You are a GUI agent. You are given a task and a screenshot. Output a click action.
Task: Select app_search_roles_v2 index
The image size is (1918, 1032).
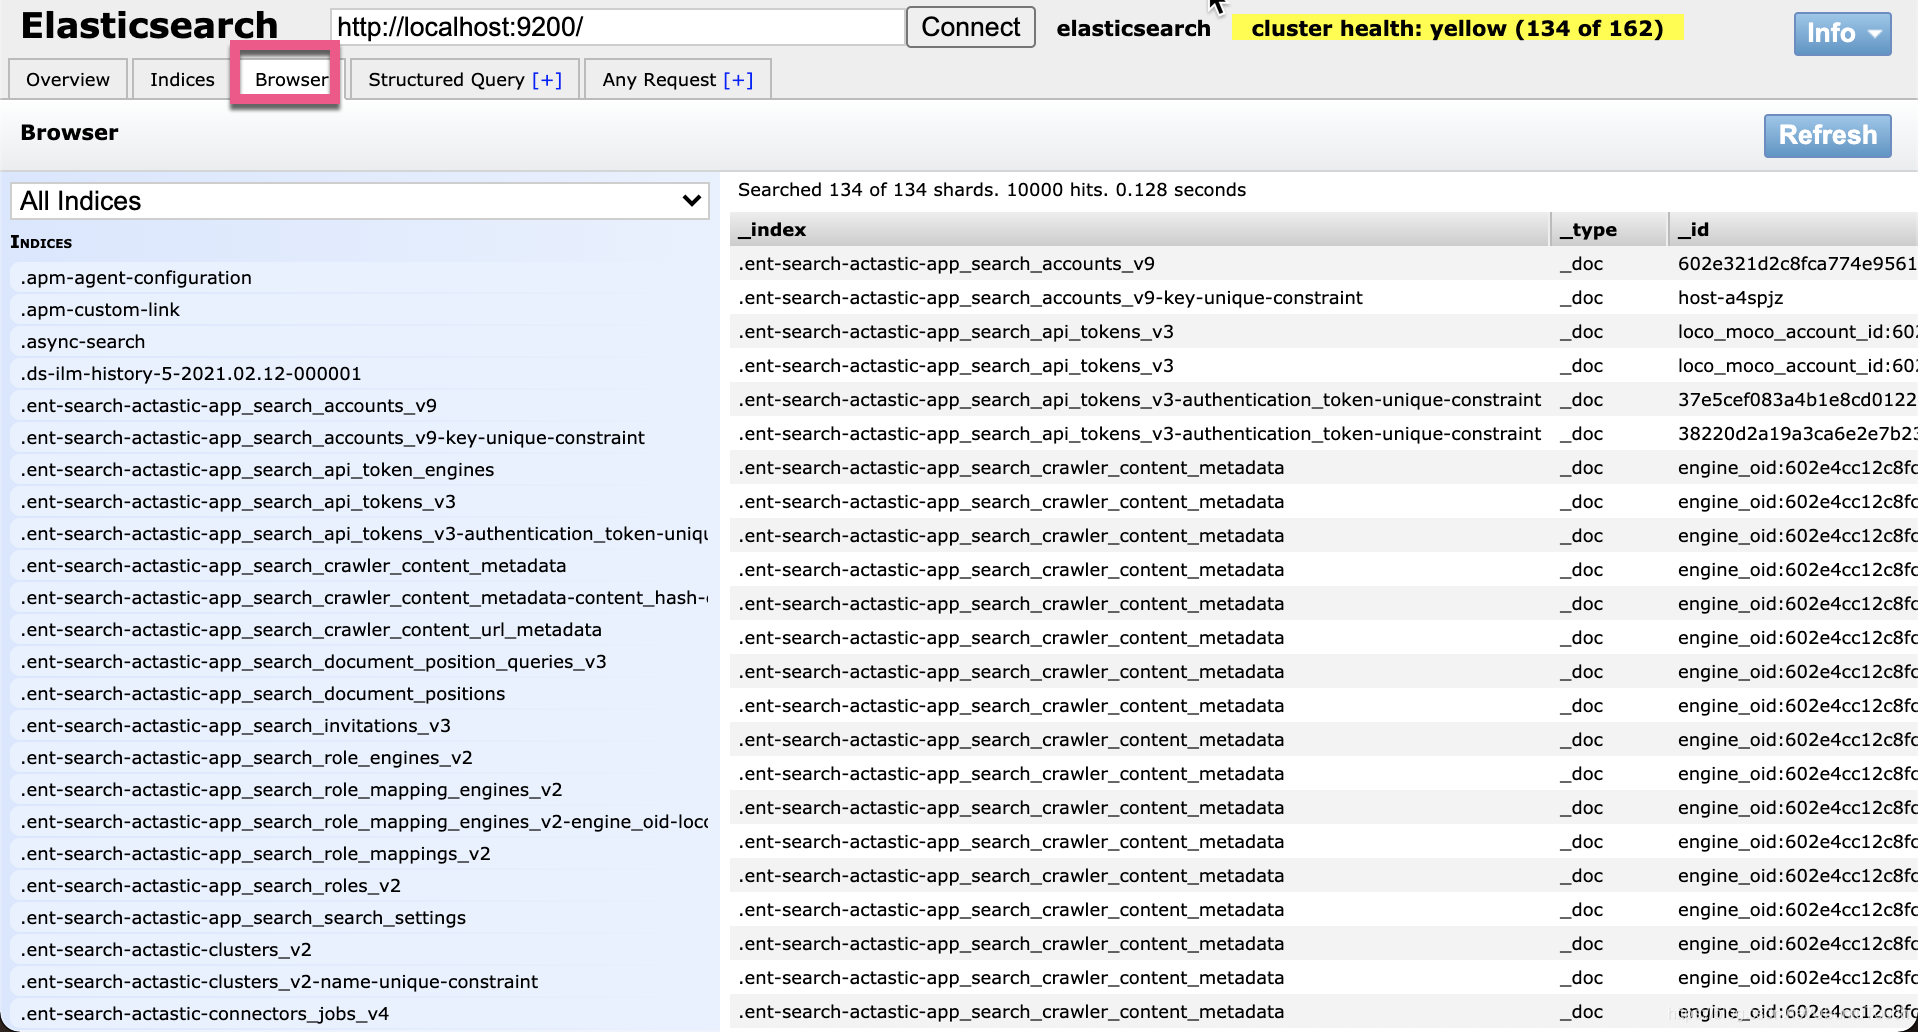[360, 886]
